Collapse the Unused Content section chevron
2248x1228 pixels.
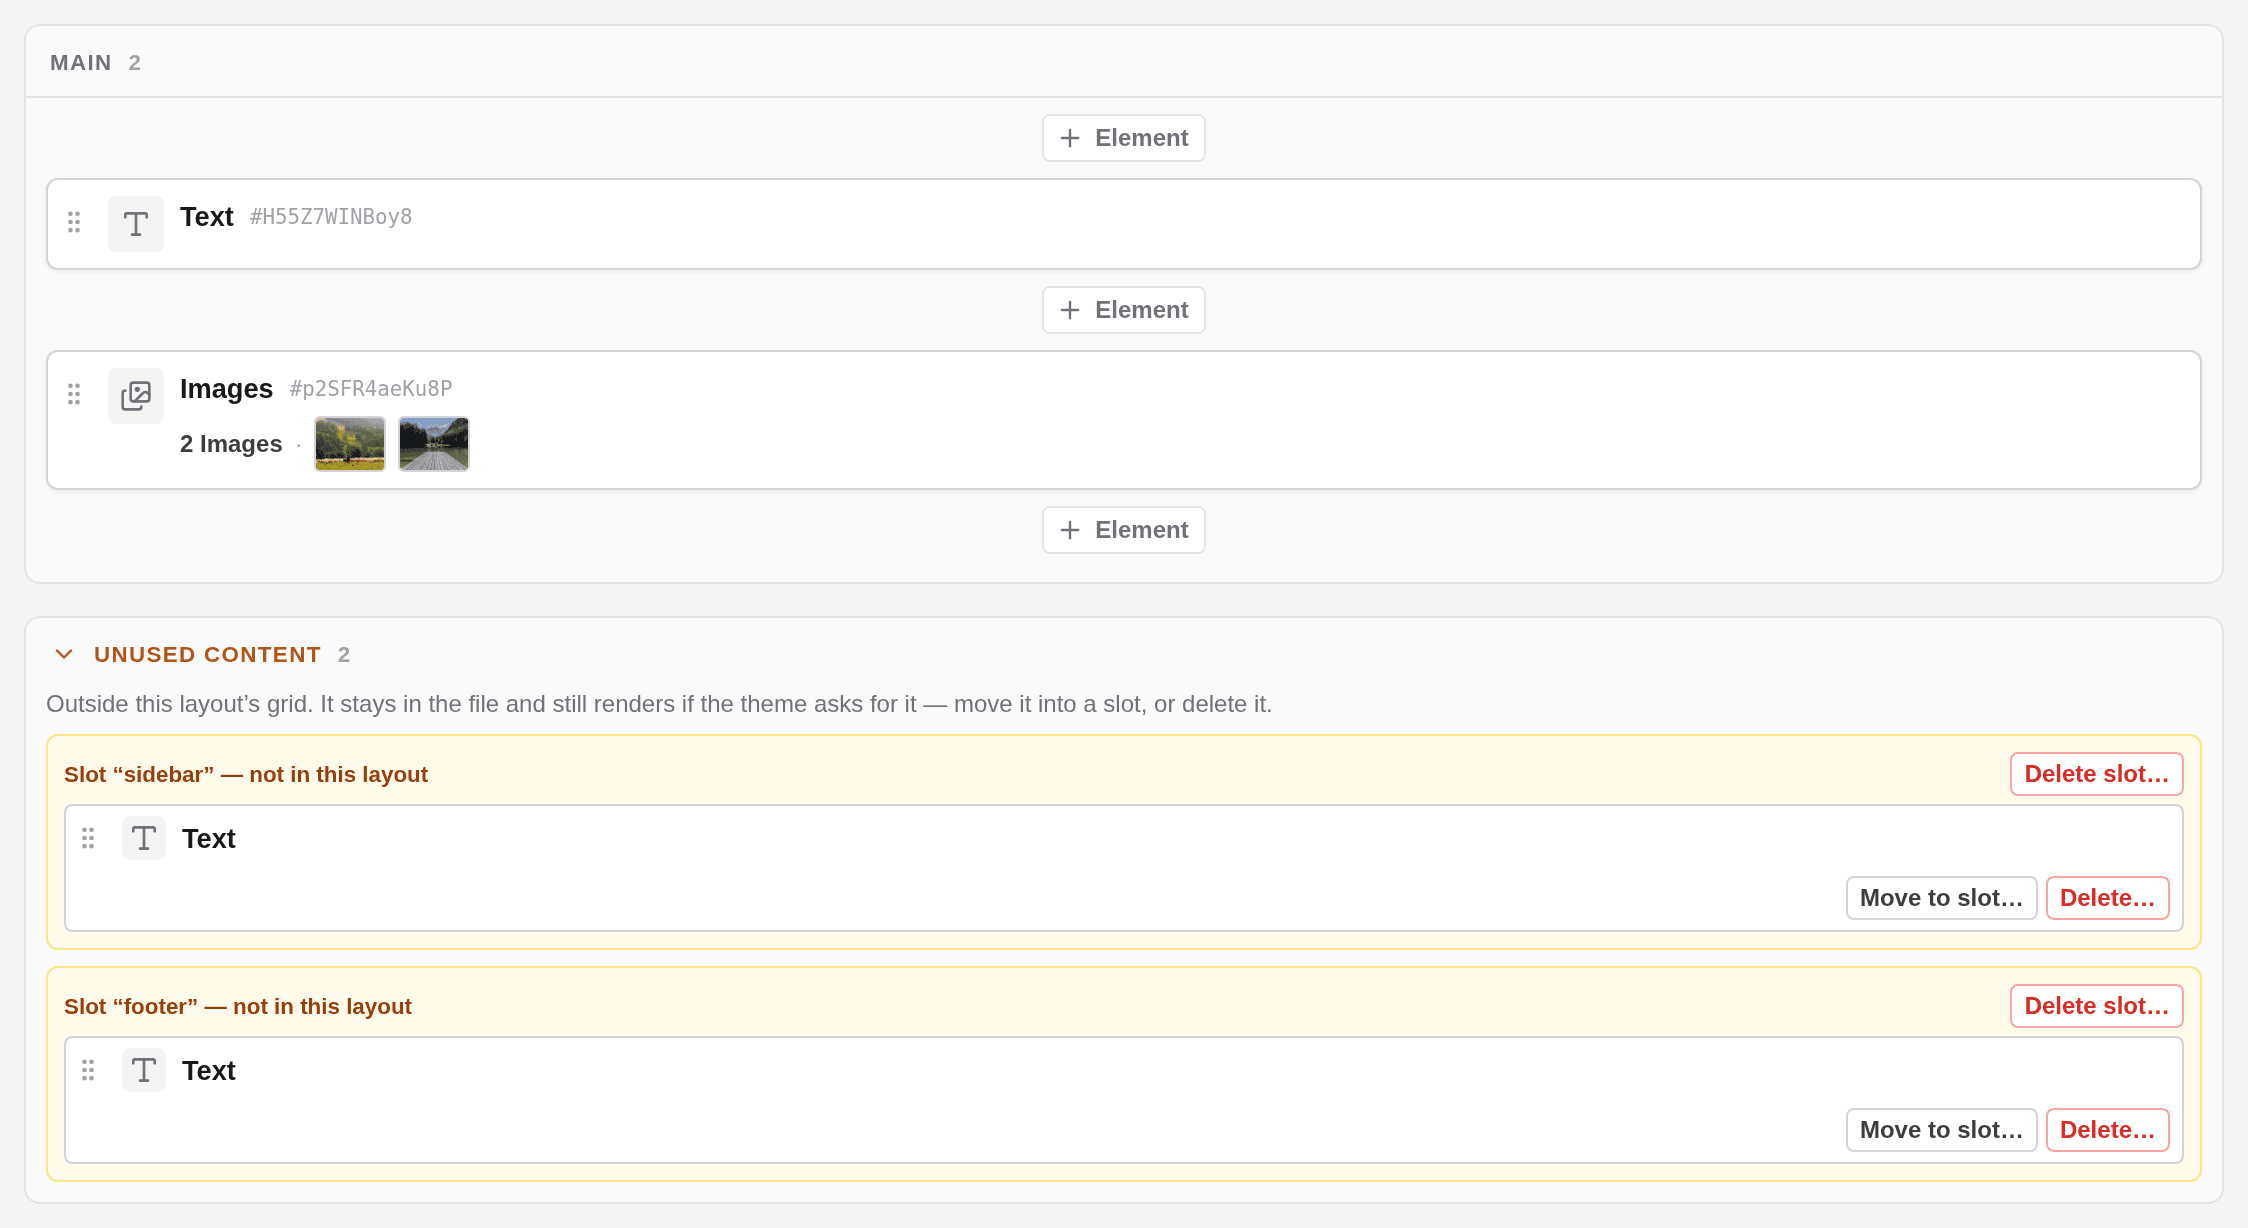(64, 654)
